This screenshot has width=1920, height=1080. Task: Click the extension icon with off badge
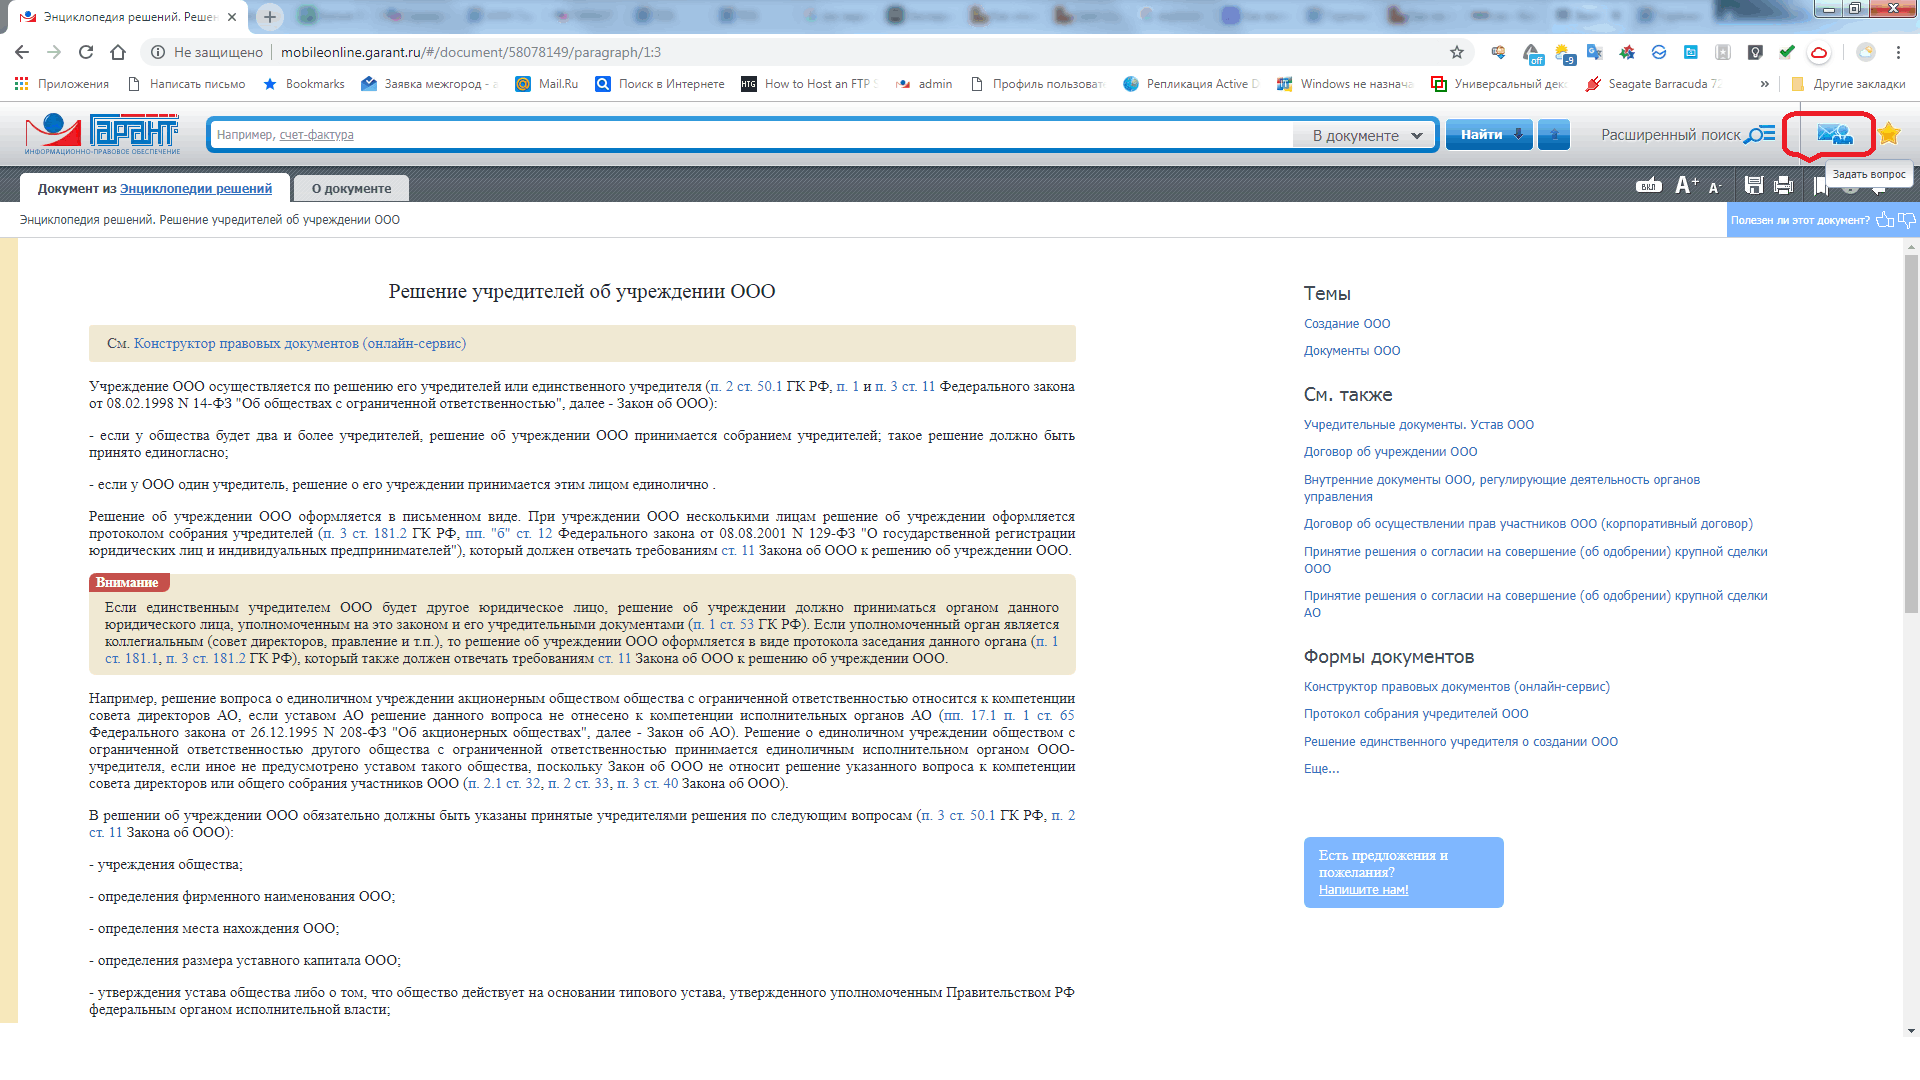point(1532,53)
